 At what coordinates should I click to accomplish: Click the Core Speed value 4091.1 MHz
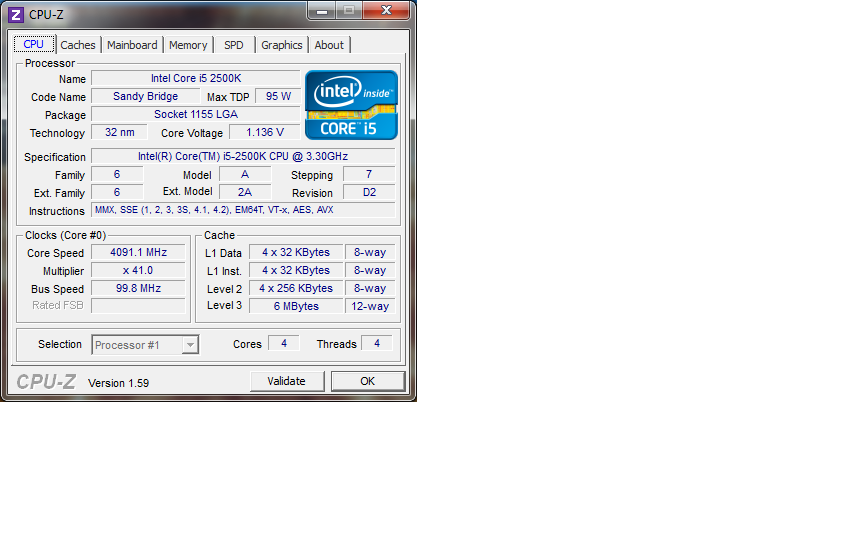pos(138,252)
